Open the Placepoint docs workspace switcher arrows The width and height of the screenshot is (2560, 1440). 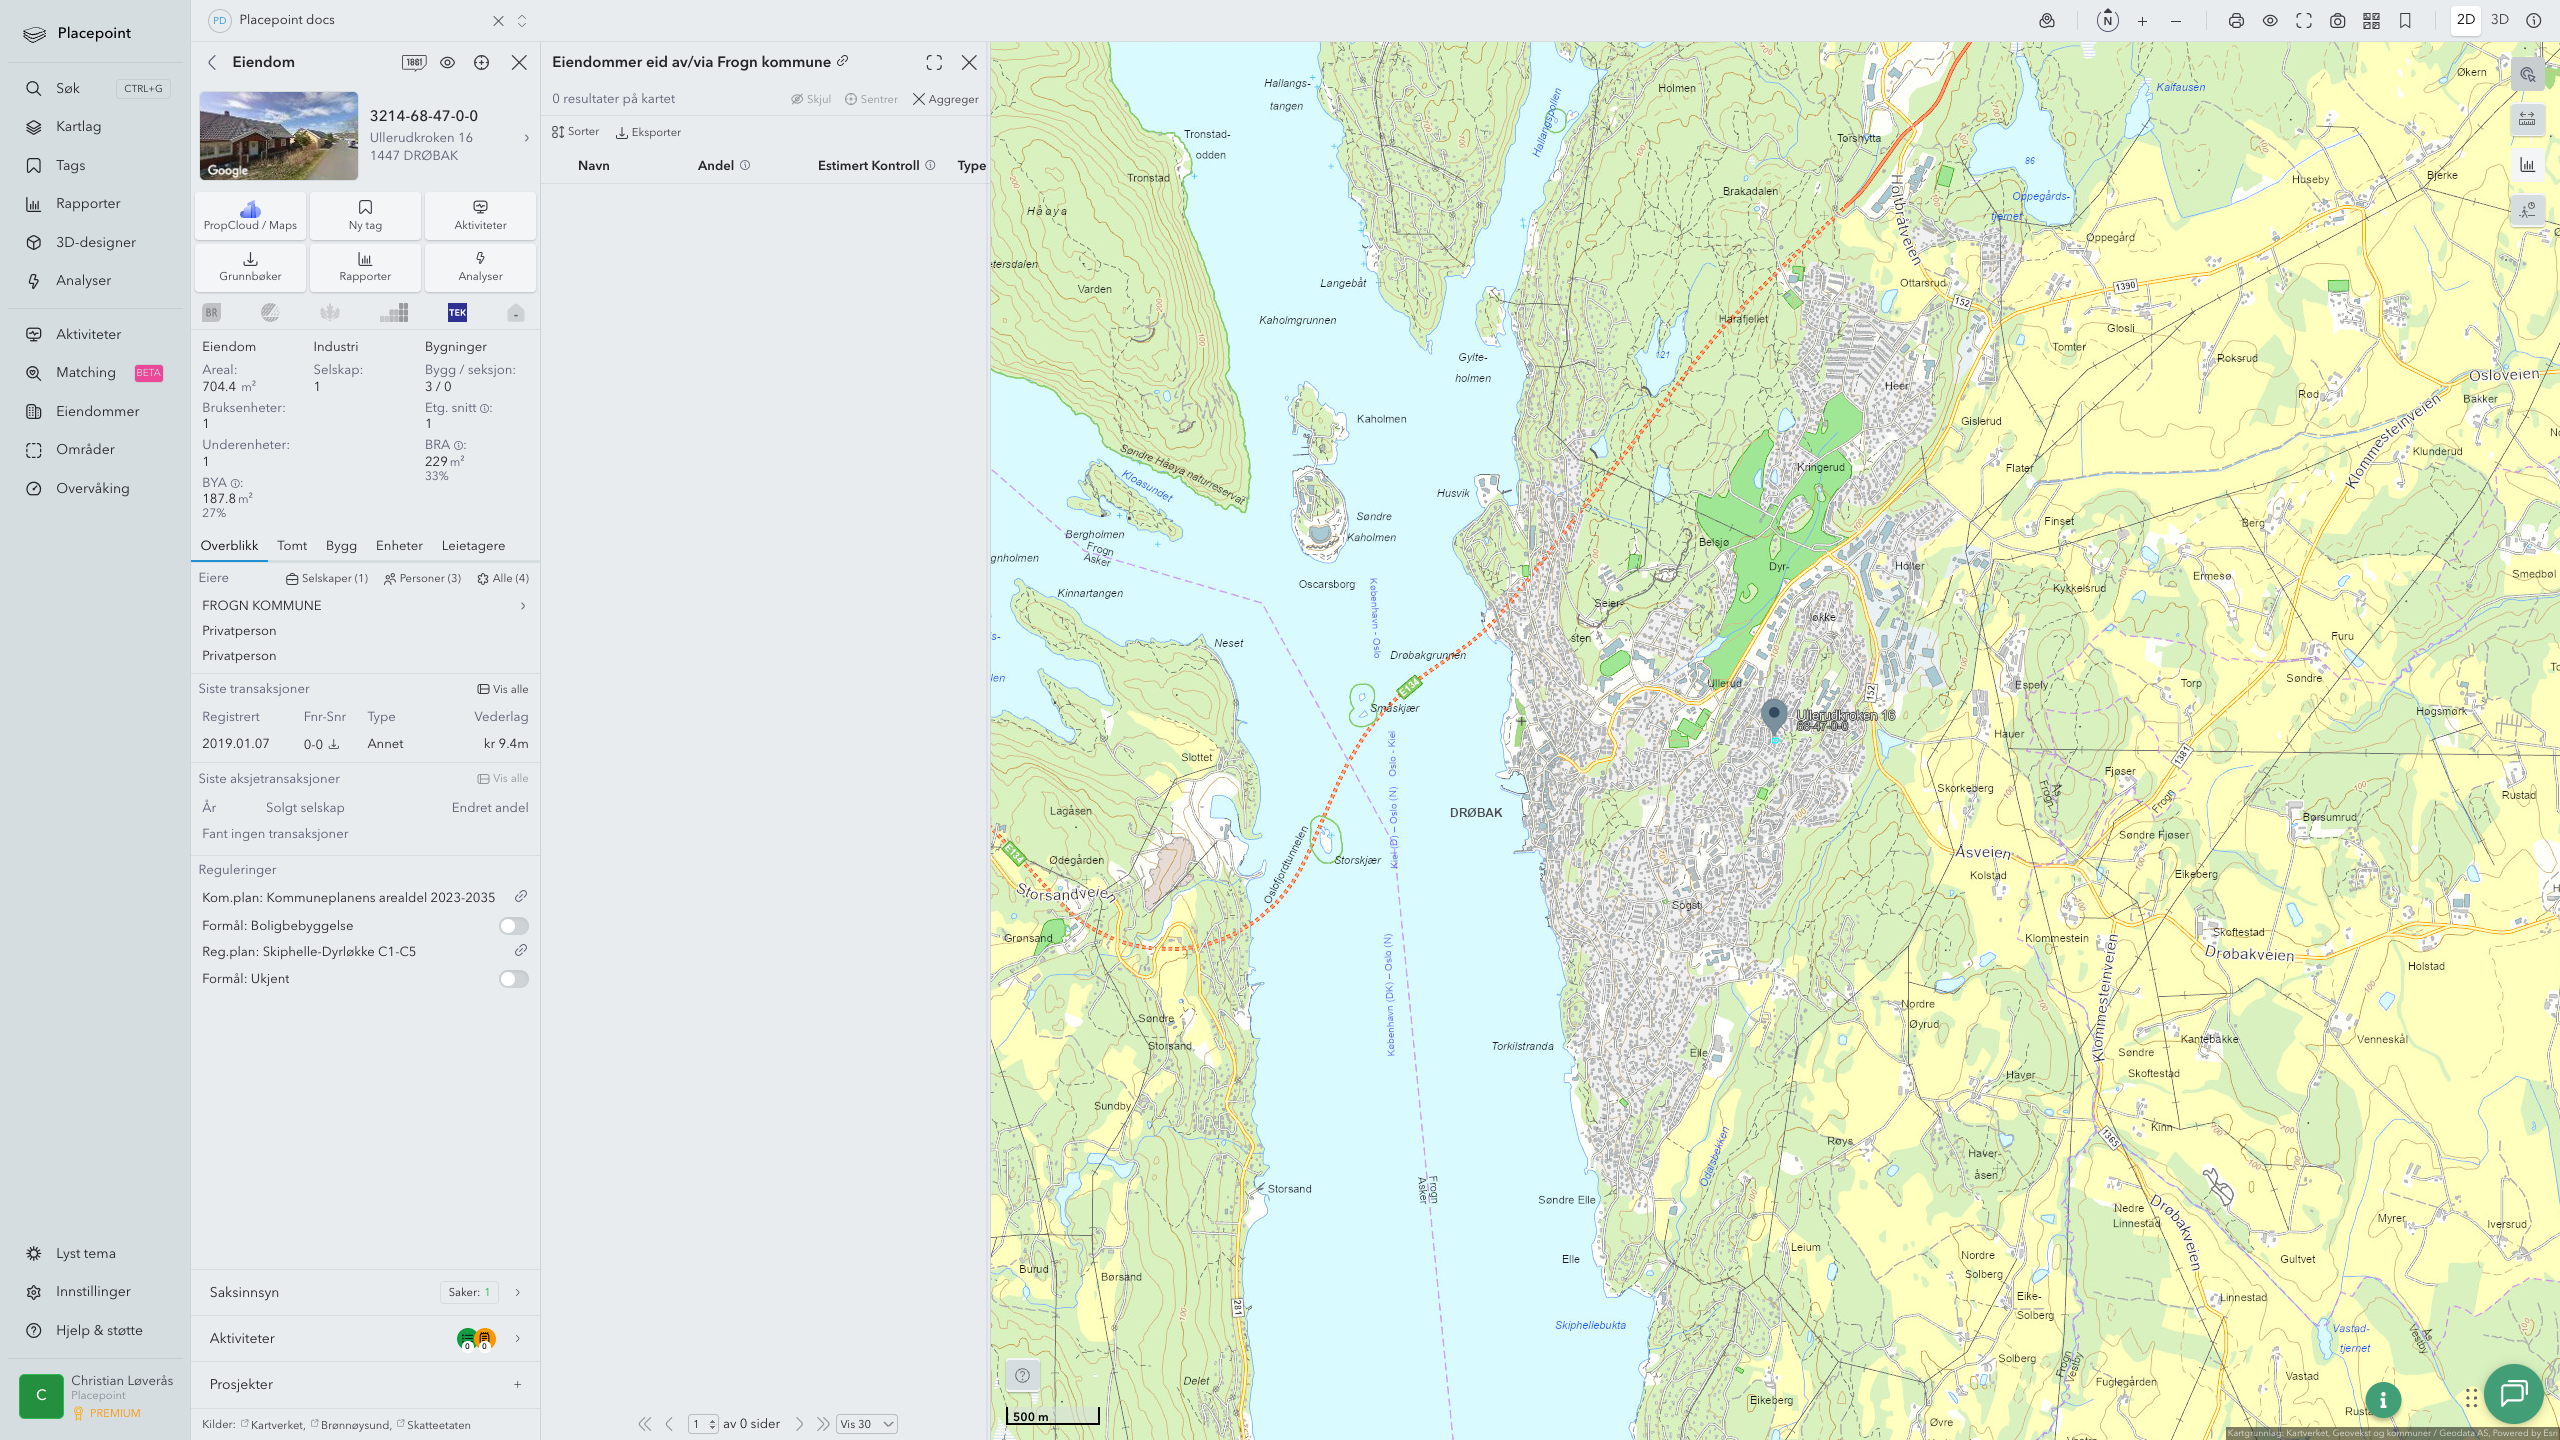pyautogui.click(x=522, y=20)
